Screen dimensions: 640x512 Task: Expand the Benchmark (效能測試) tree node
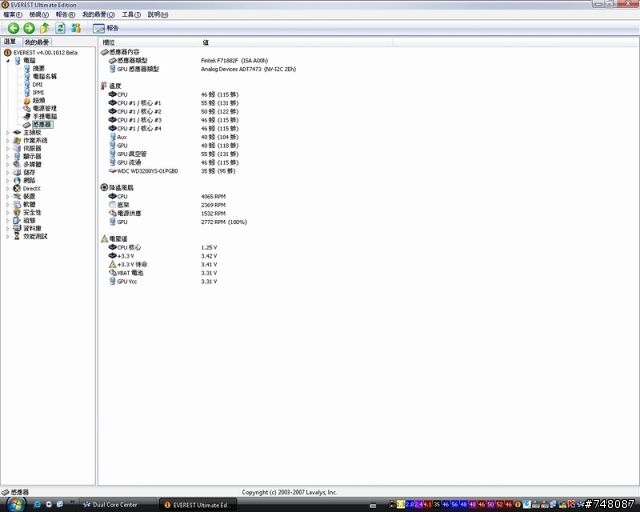8,236
